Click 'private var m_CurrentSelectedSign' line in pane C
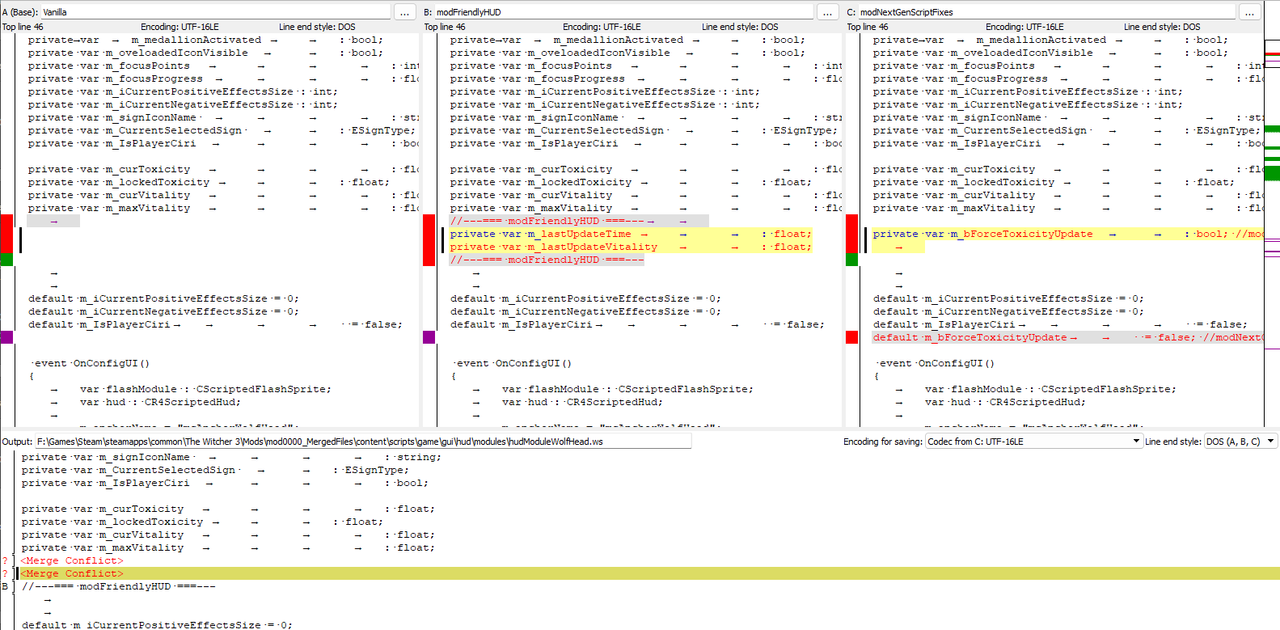 (1069, 131)
